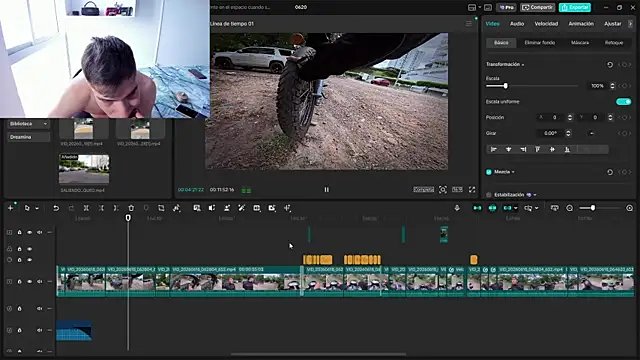Enable the Estabilización checkbox
The height and width of the screenshot is (360, 640).
click(x=489, y=195)
